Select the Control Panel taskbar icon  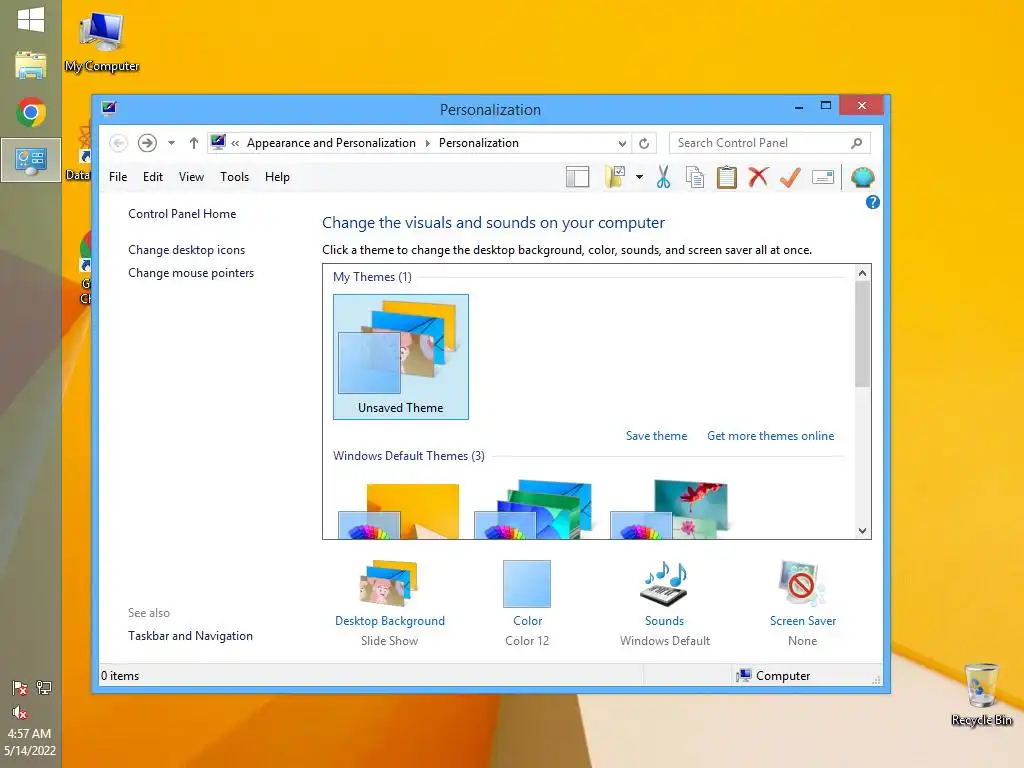31,160
